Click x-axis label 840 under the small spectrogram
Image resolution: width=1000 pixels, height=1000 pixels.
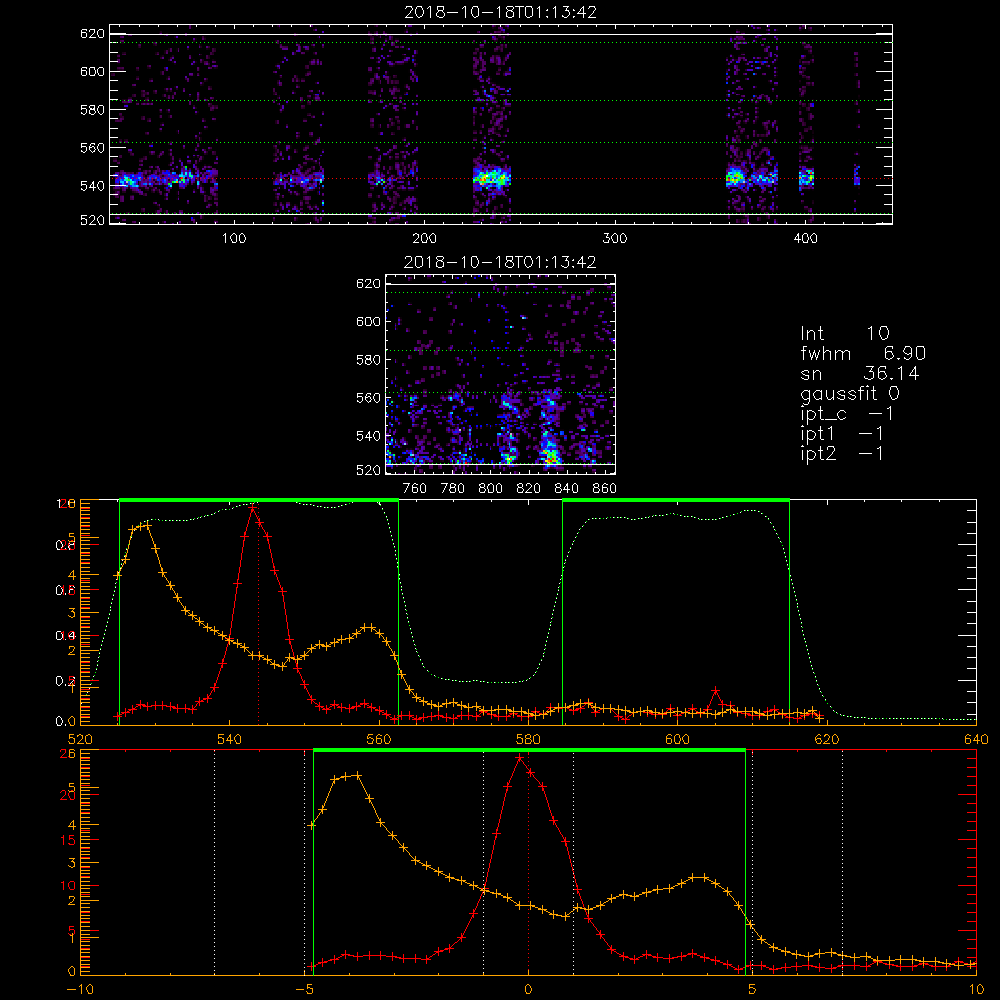566,489
